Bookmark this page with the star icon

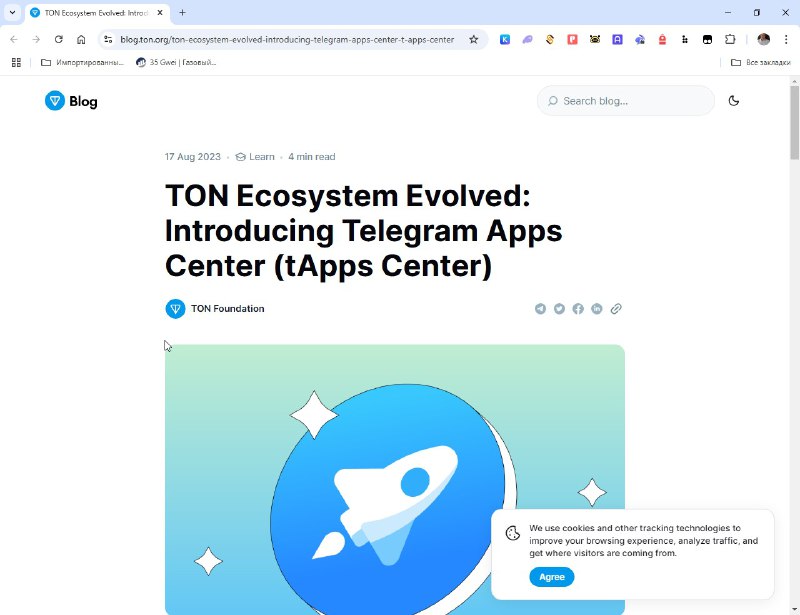click(x=473, y=39)
